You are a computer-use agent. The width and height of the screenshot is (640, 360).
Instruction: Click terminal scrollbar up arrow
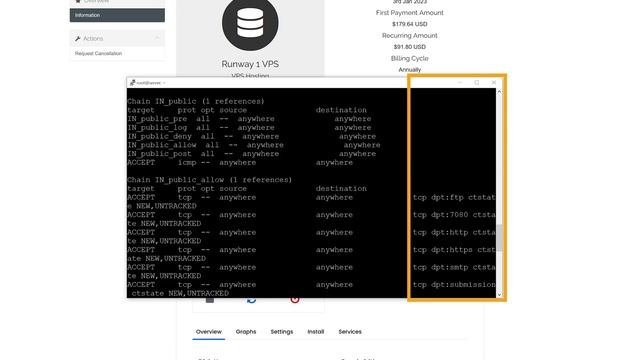coord(499,92)
